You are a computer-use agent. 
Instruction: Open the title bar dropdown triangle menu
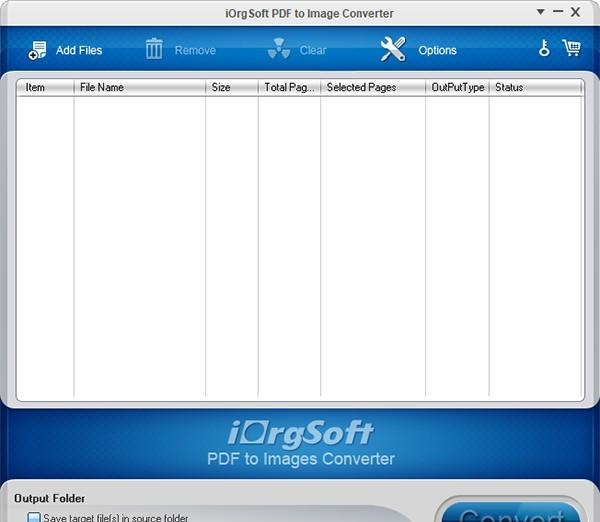tap(540, 12)
